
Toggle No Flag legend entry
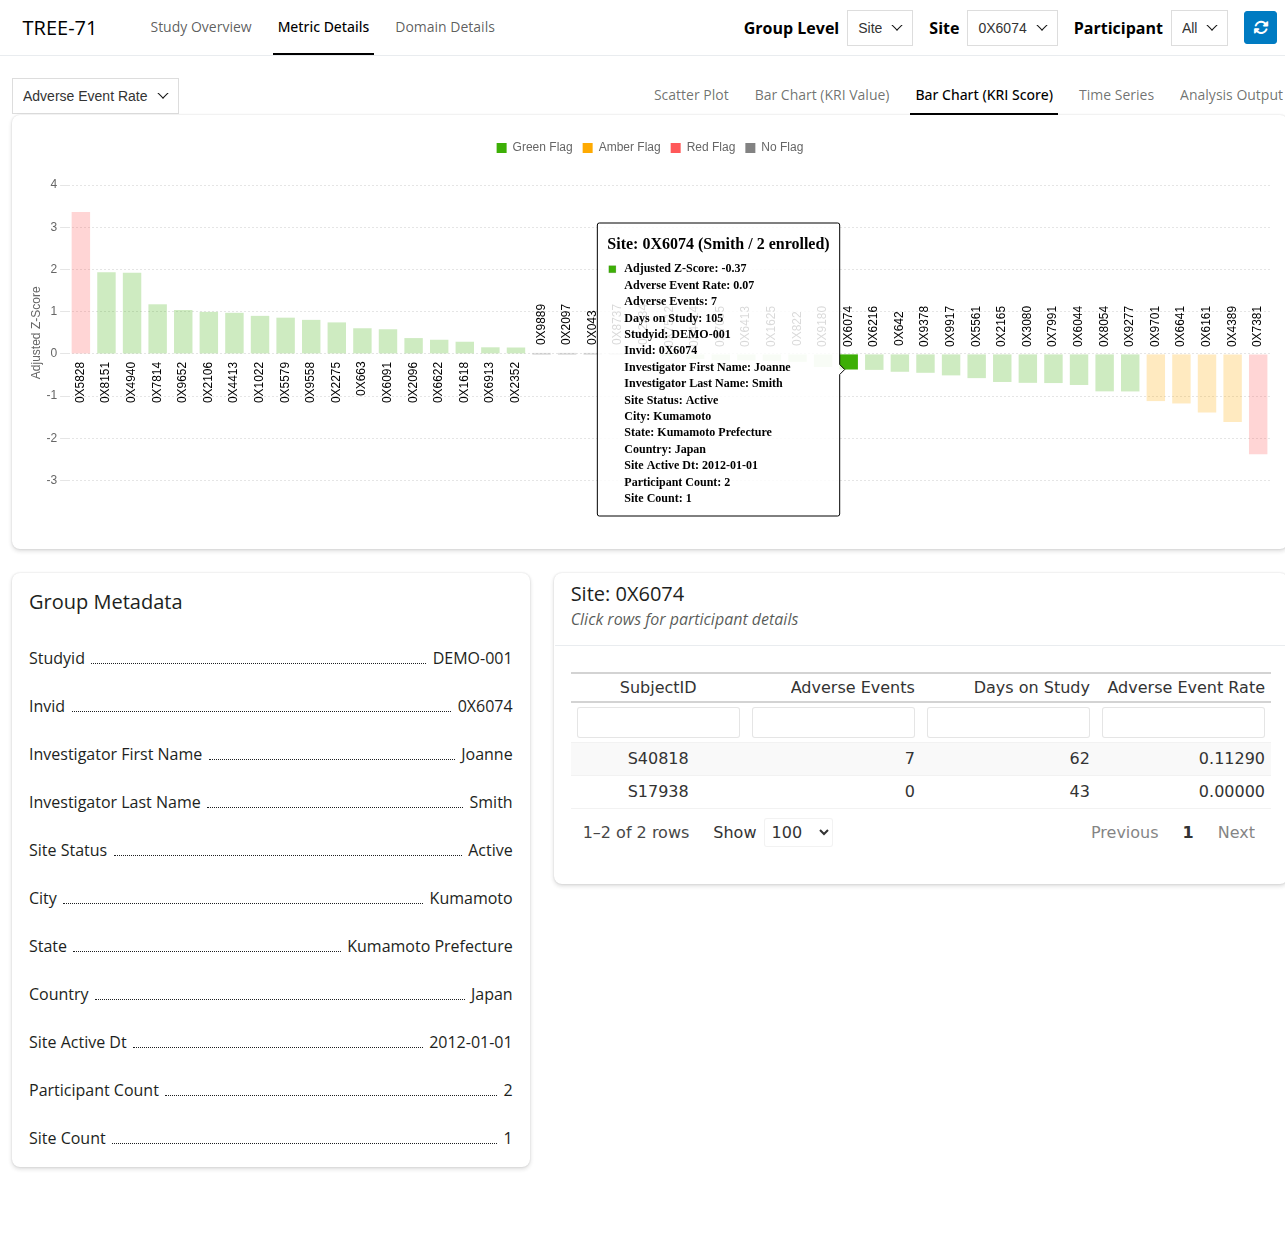point(774,147)
